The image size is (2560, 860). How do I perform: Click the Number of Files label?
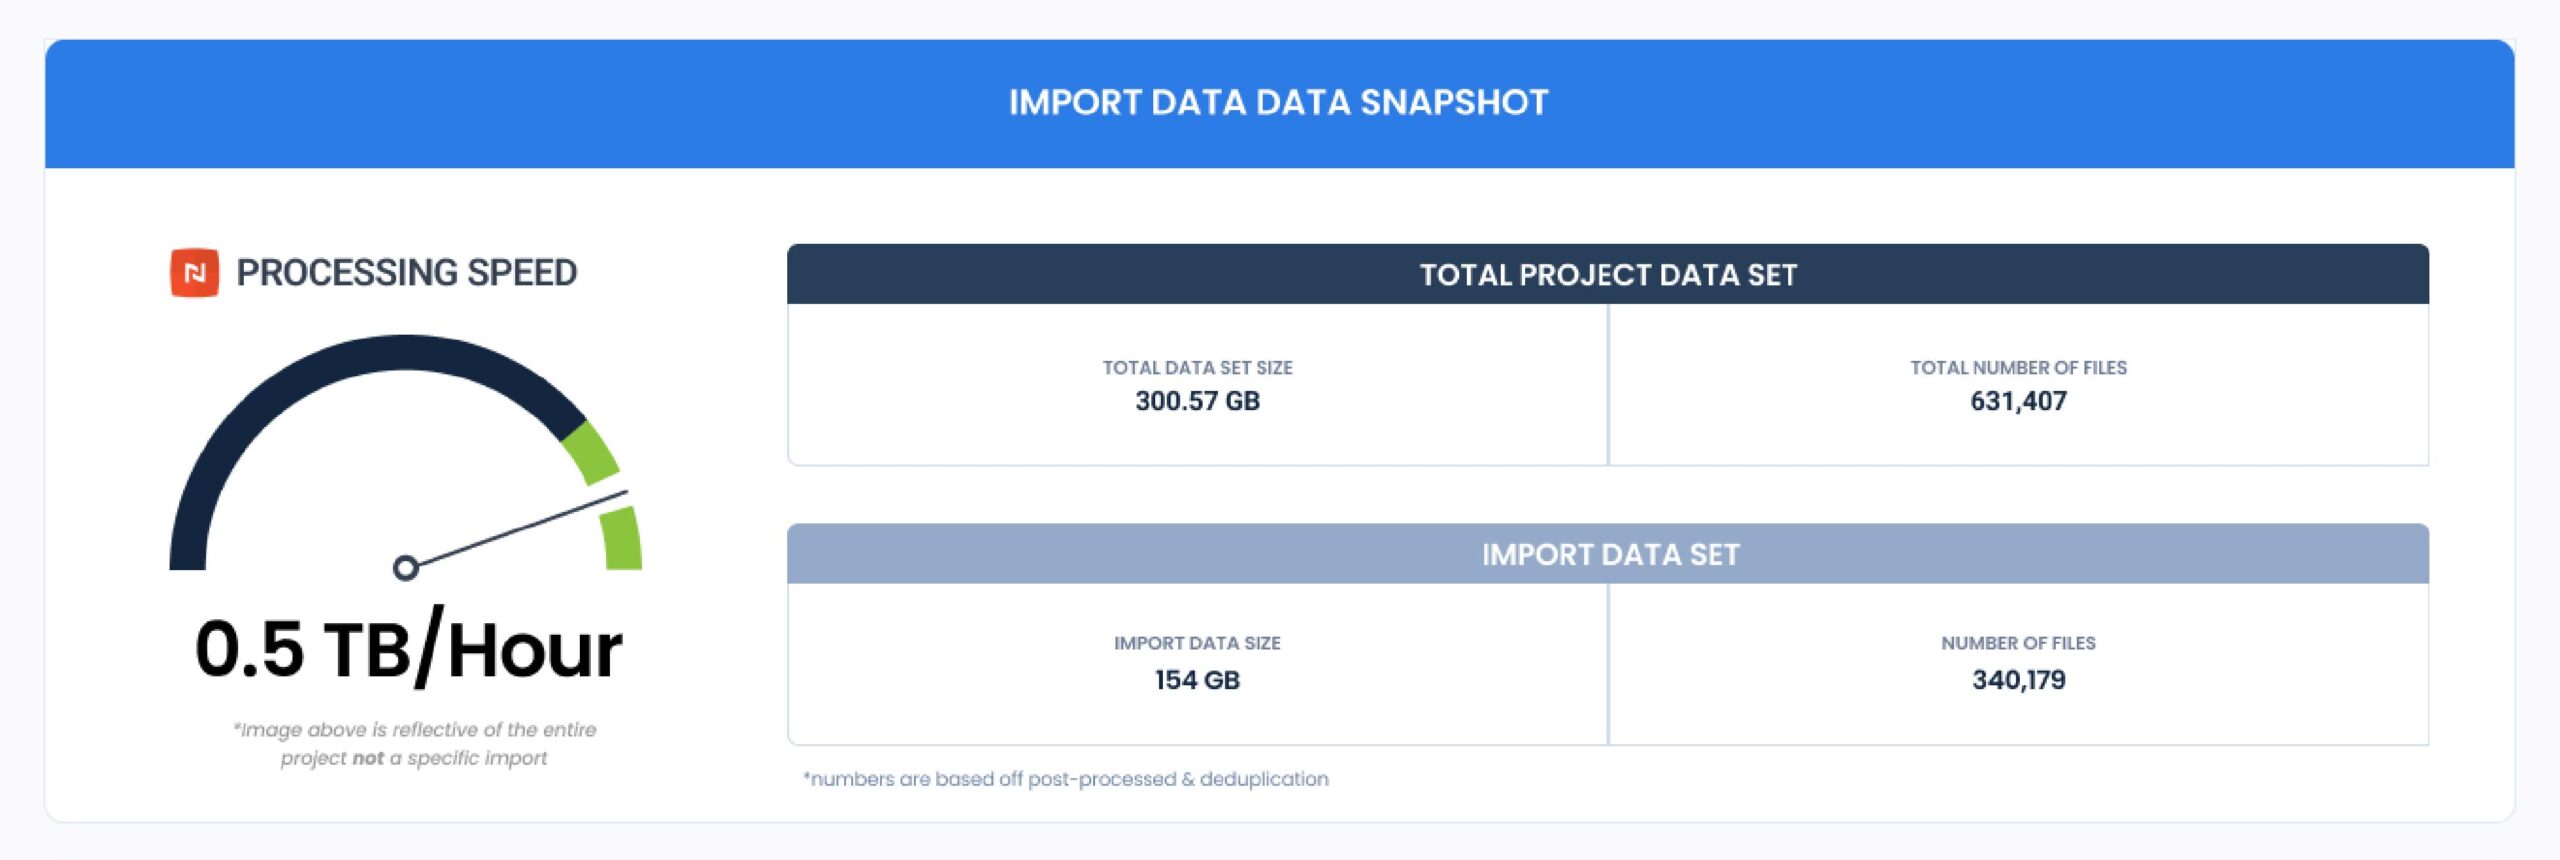2018,643
